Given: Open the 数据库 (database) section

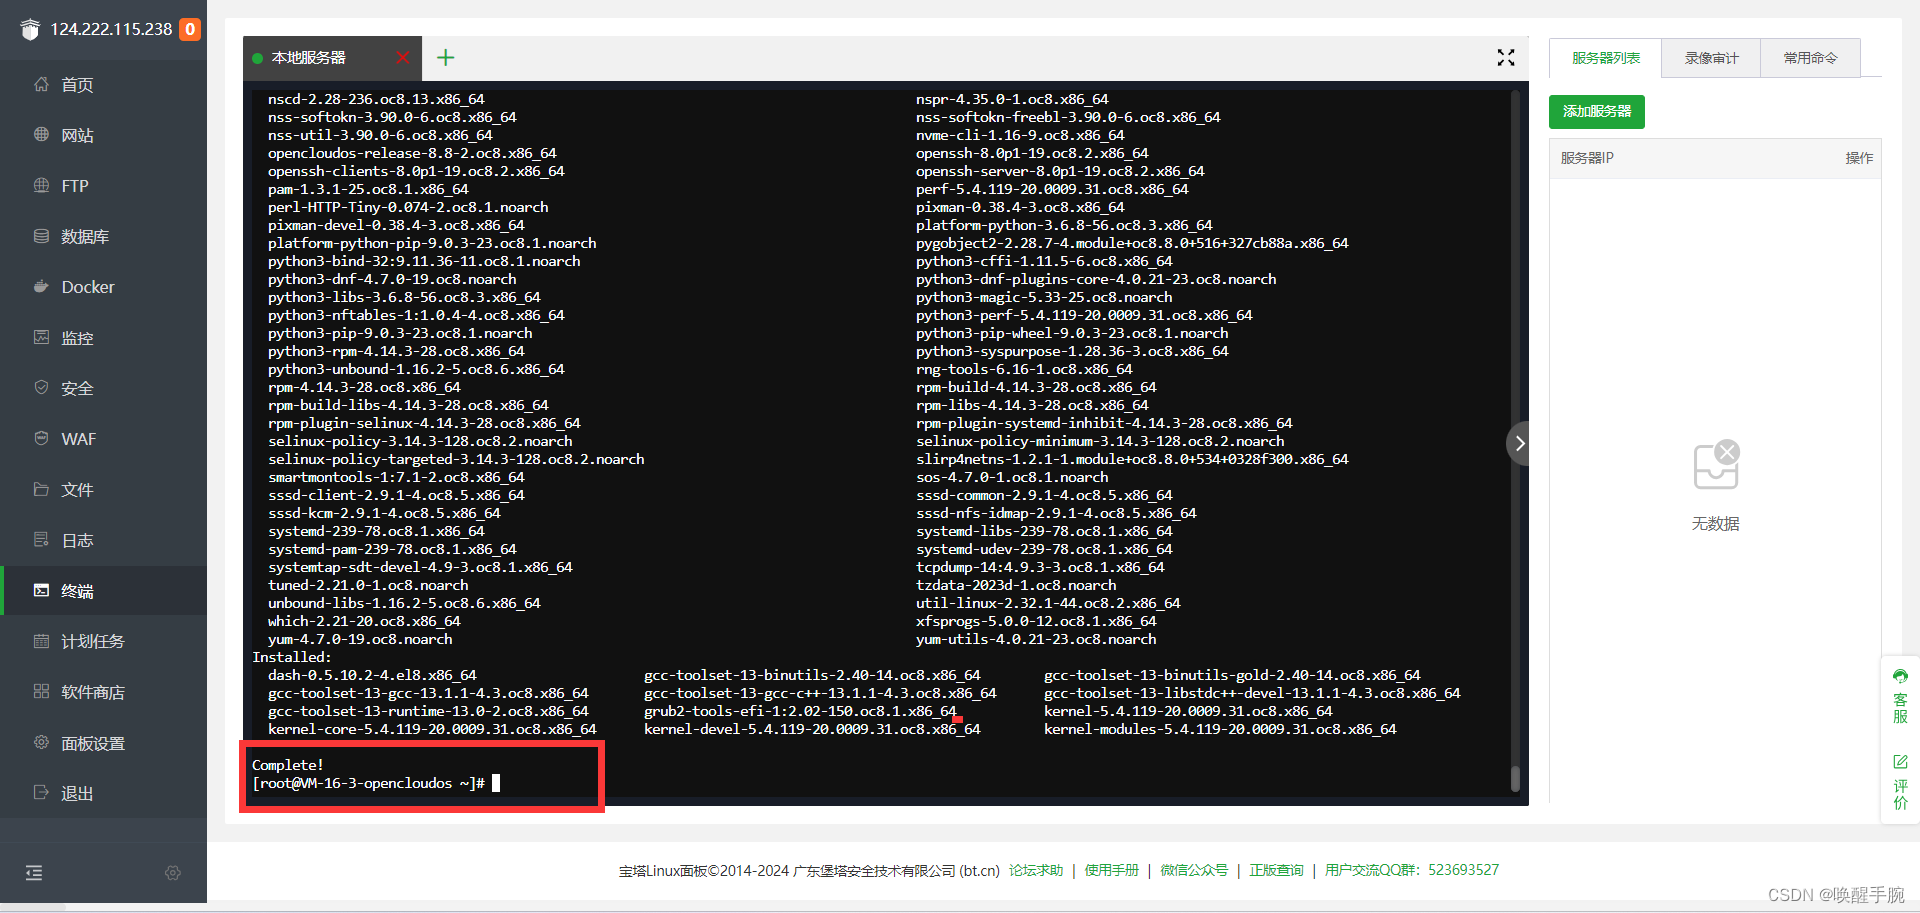Looking at the screenshot, I should (88, 236).
